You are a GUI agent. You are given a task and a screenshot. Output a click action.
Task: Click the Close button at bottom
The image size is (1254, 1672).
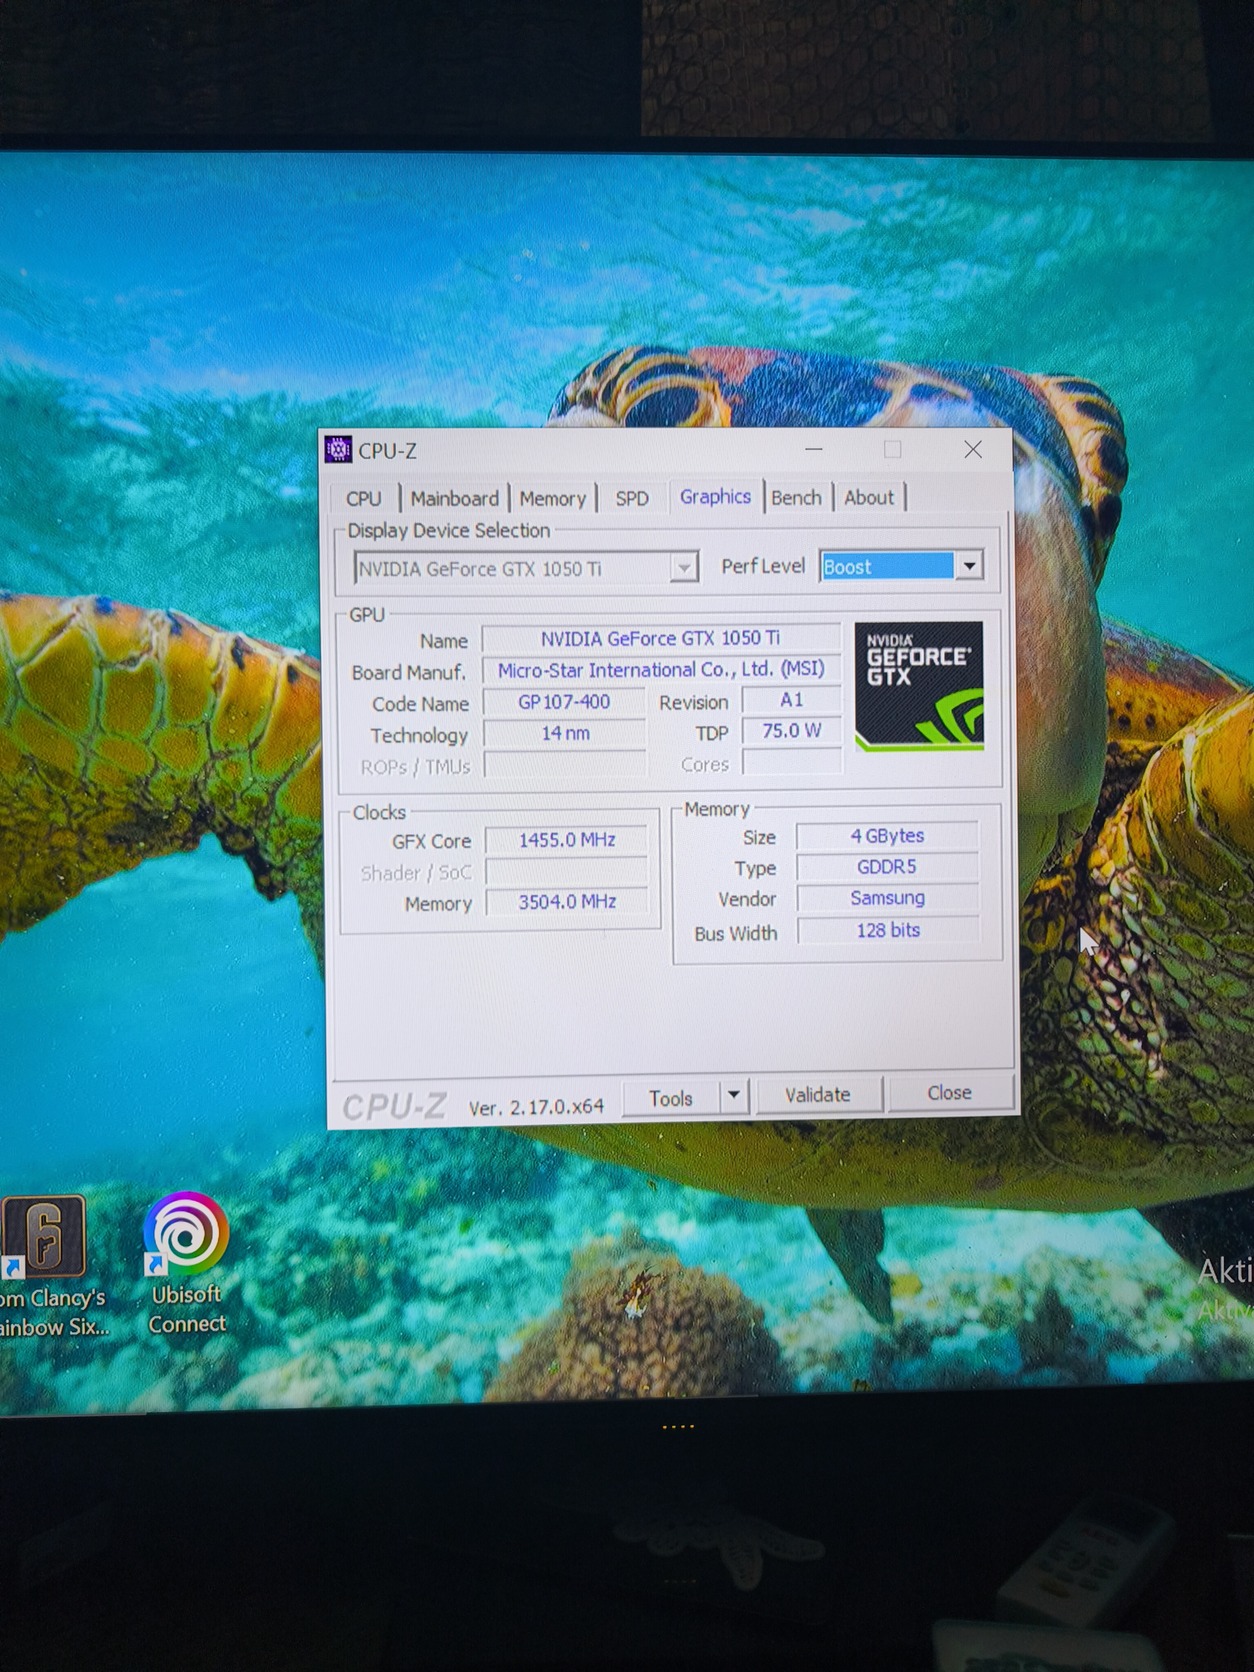[x=949, y=1092]
